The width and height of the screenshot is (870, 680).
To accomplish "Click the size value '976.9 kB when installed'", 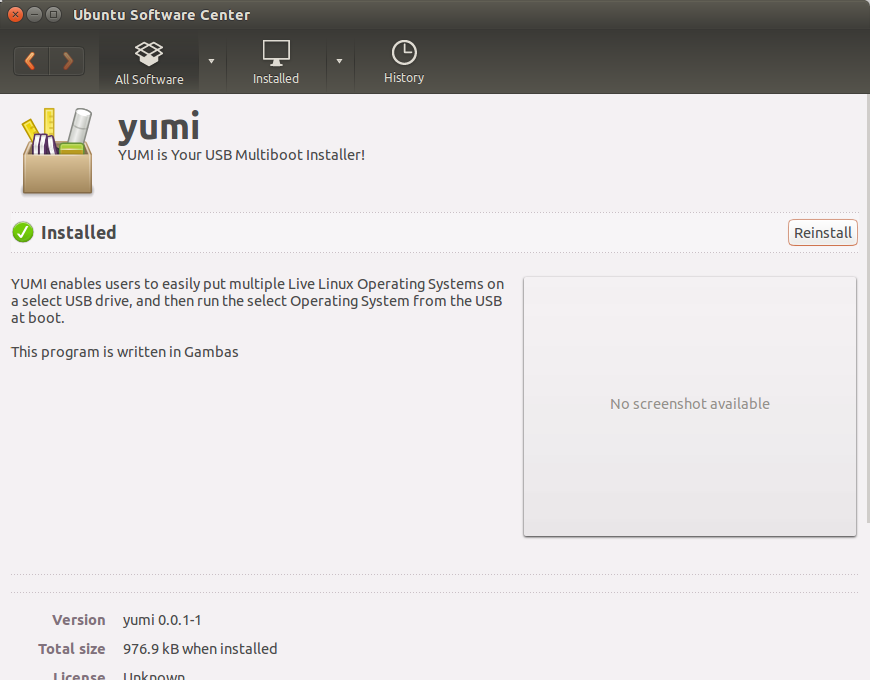I will [x=200, y=648].
